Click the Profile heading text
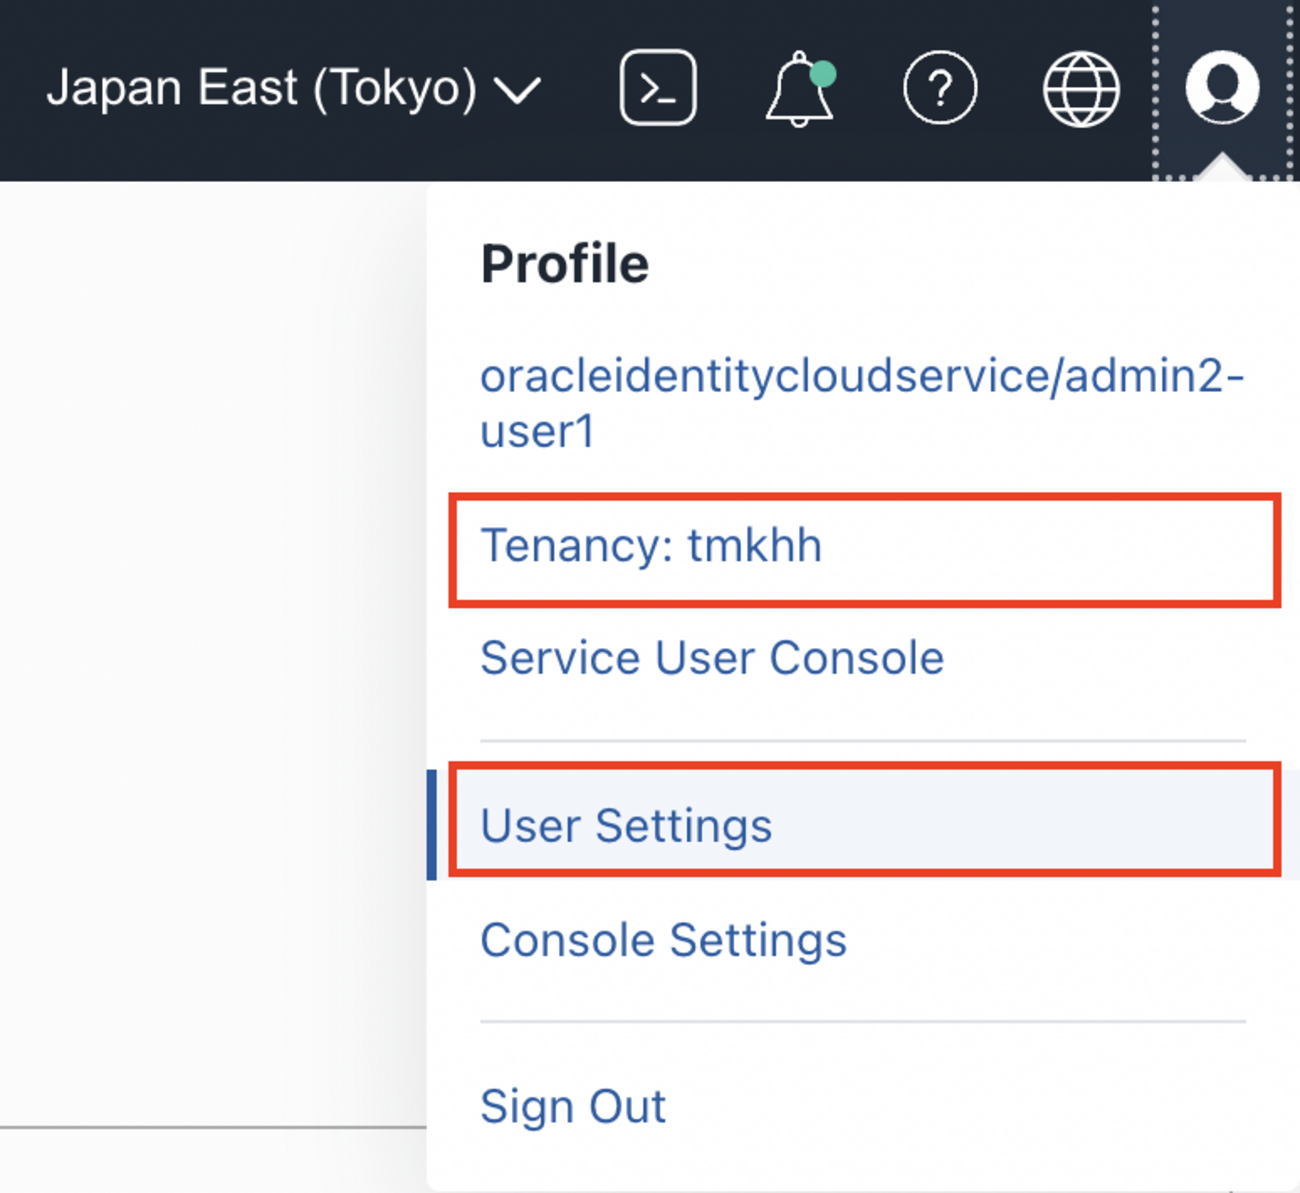The image size is (1300, 1193). coord(564,264)
